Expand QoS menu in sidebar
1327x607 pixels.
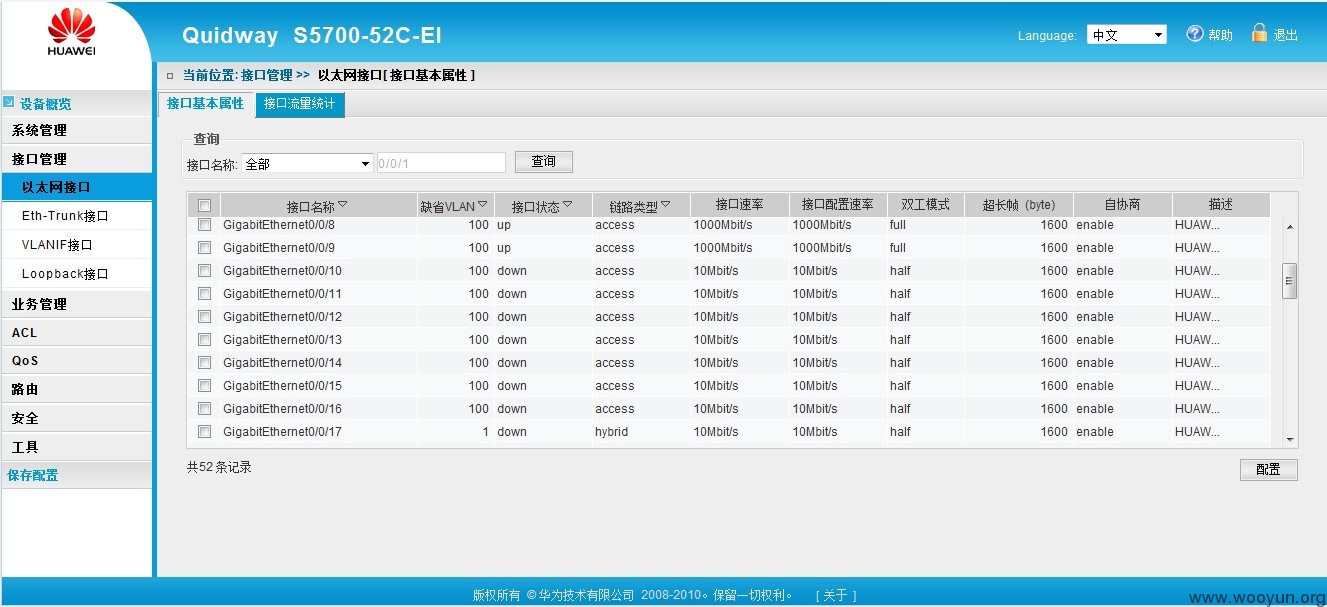click(76, 360)
